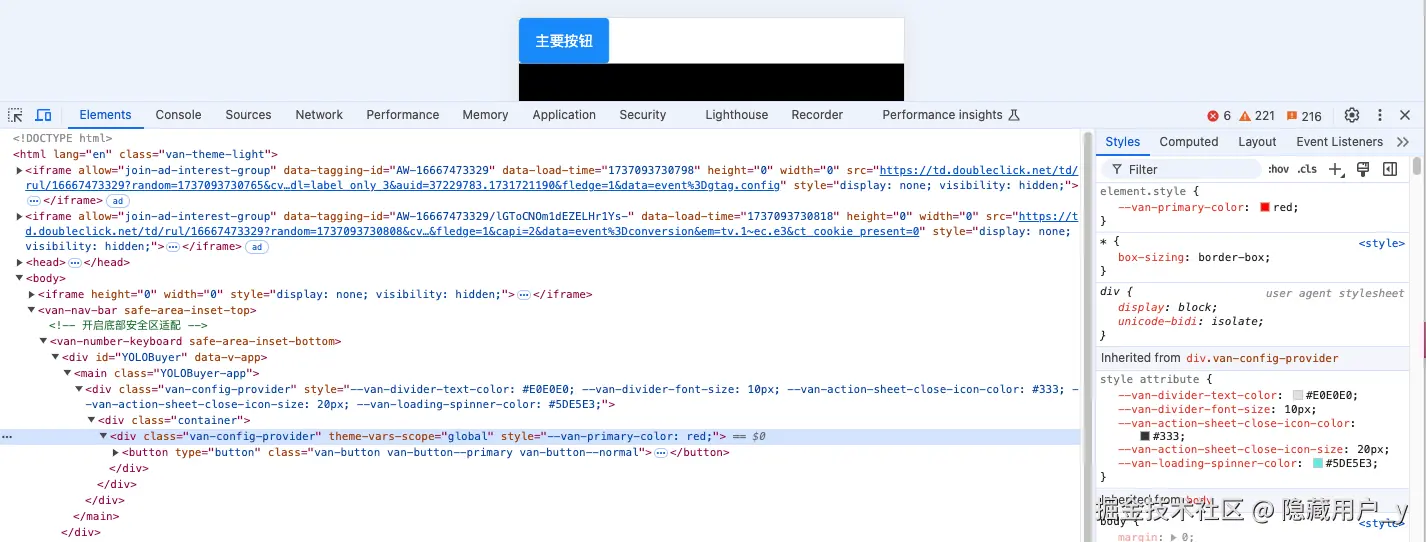Collapse the div id YOLOBuyer node
The width and height of the screenshot is (1426, 542).
pos(56,357)
